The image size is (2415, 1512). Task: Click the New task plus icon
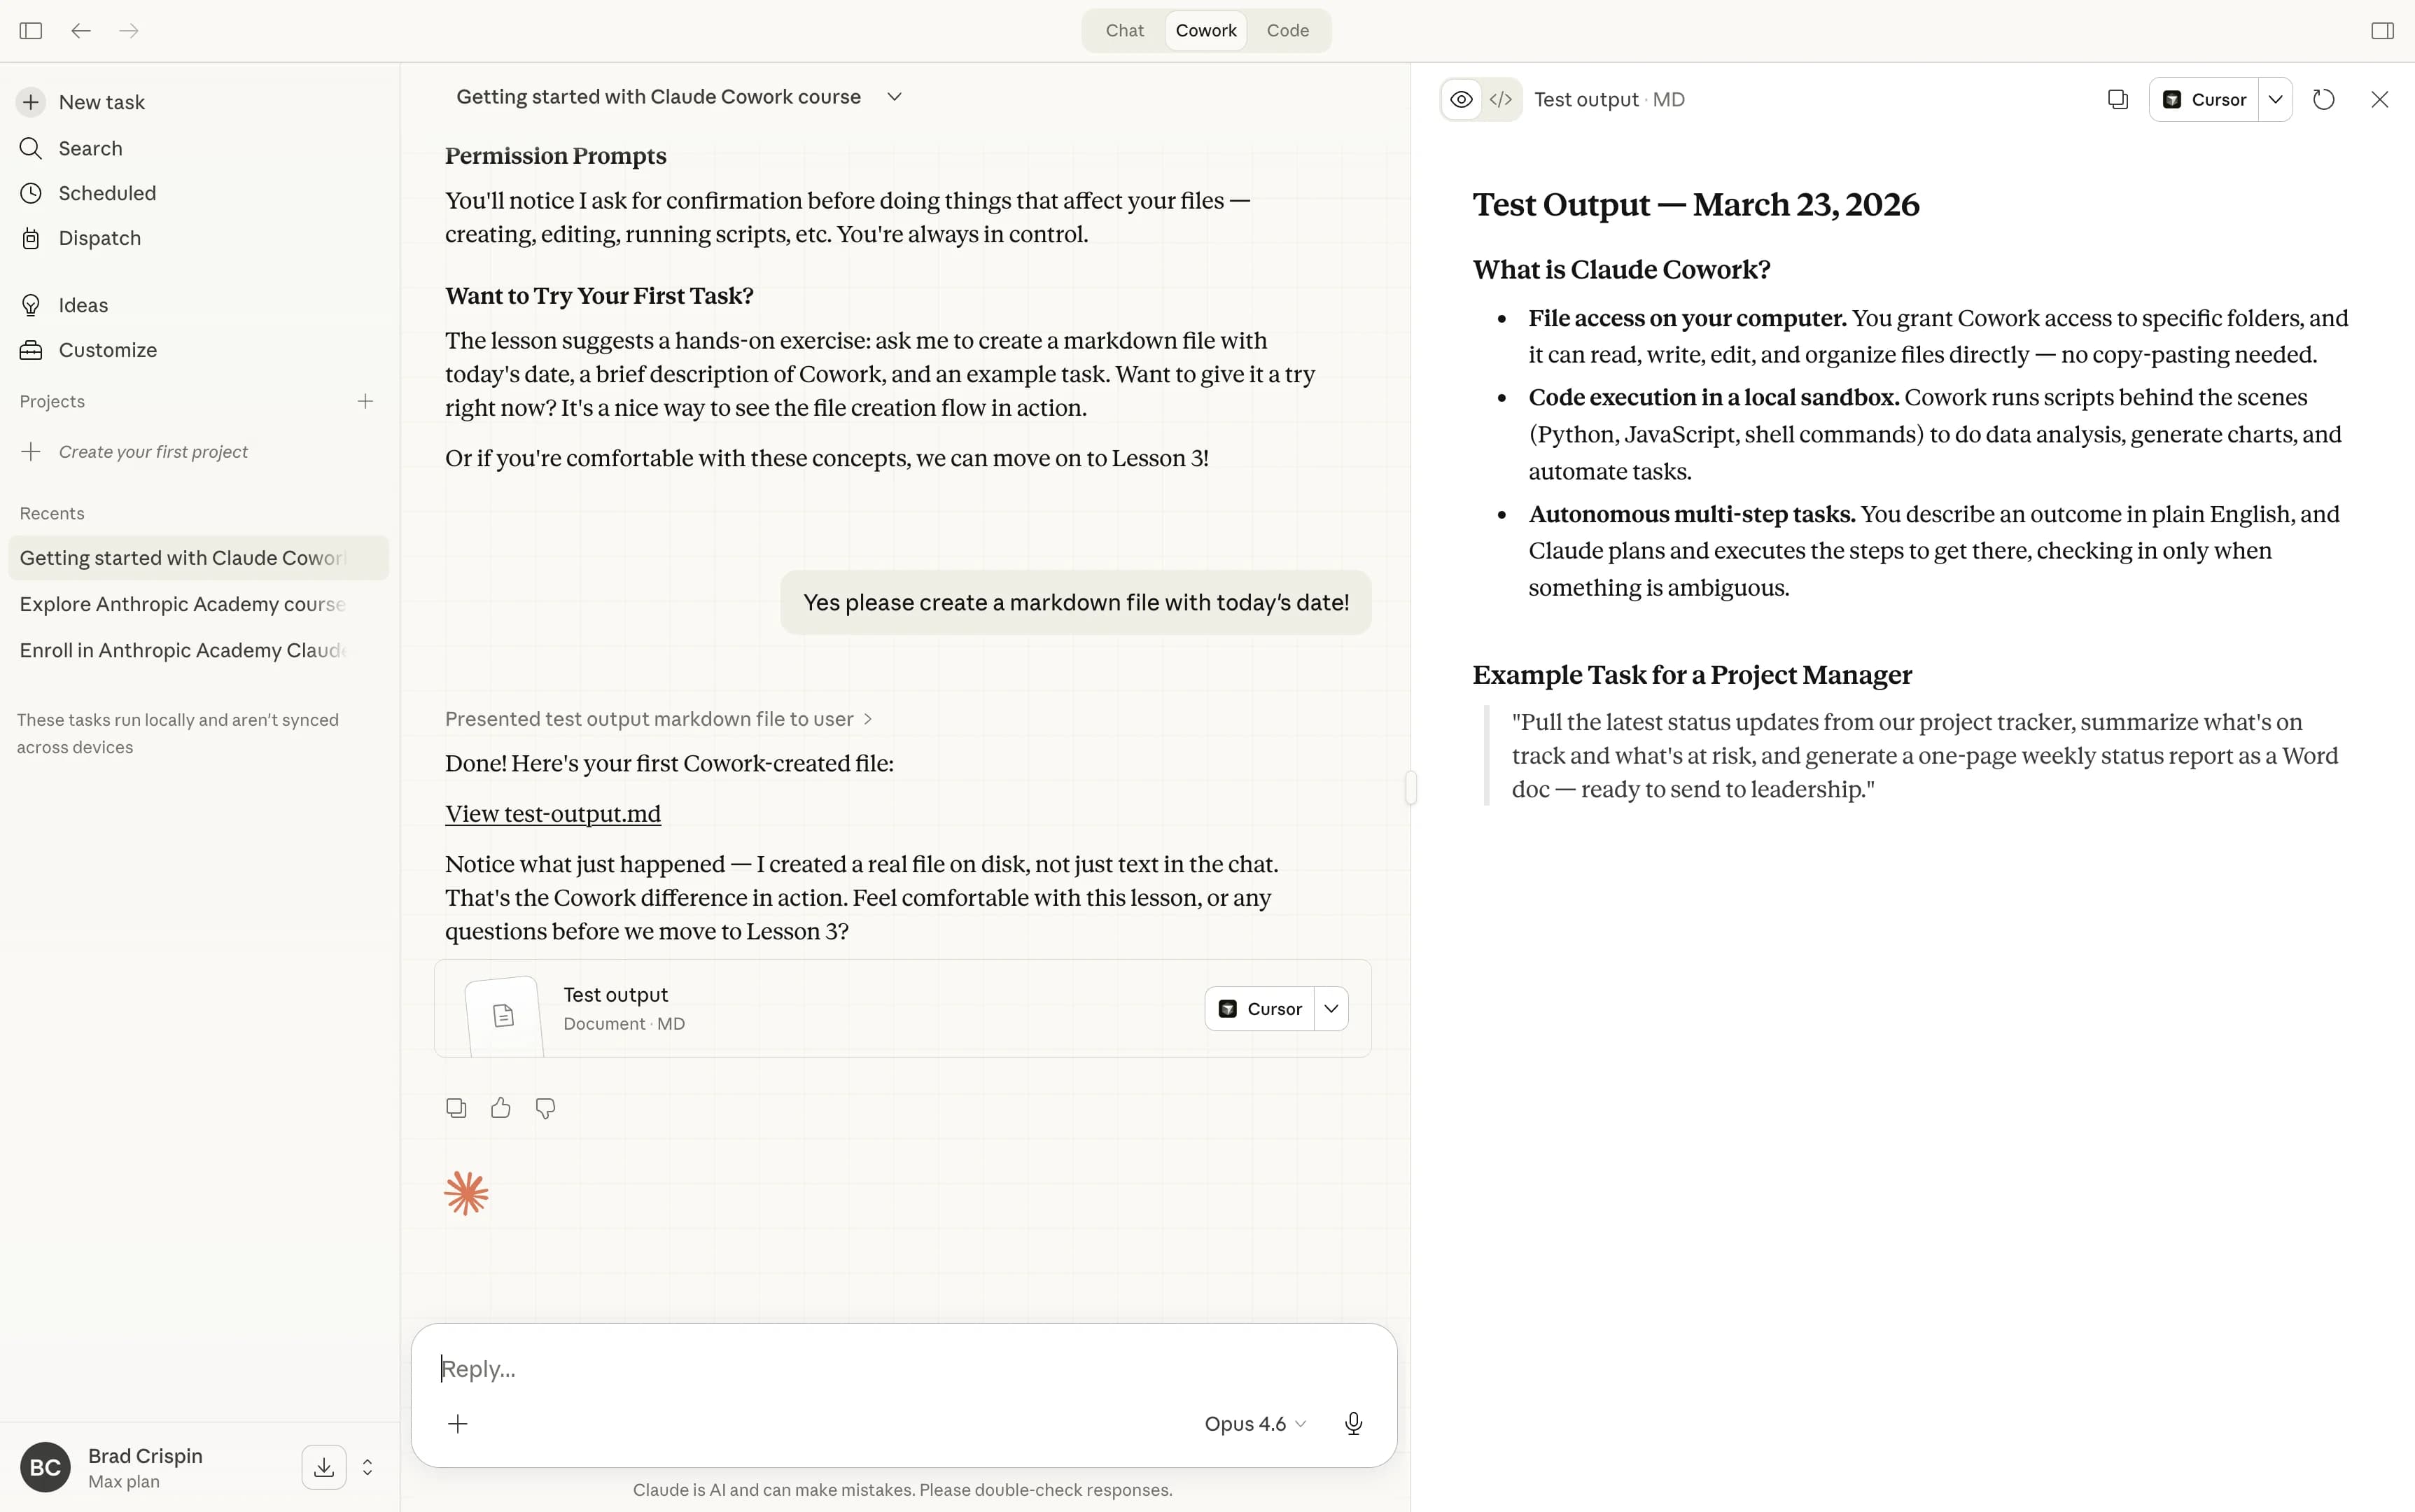pos(31,102)
